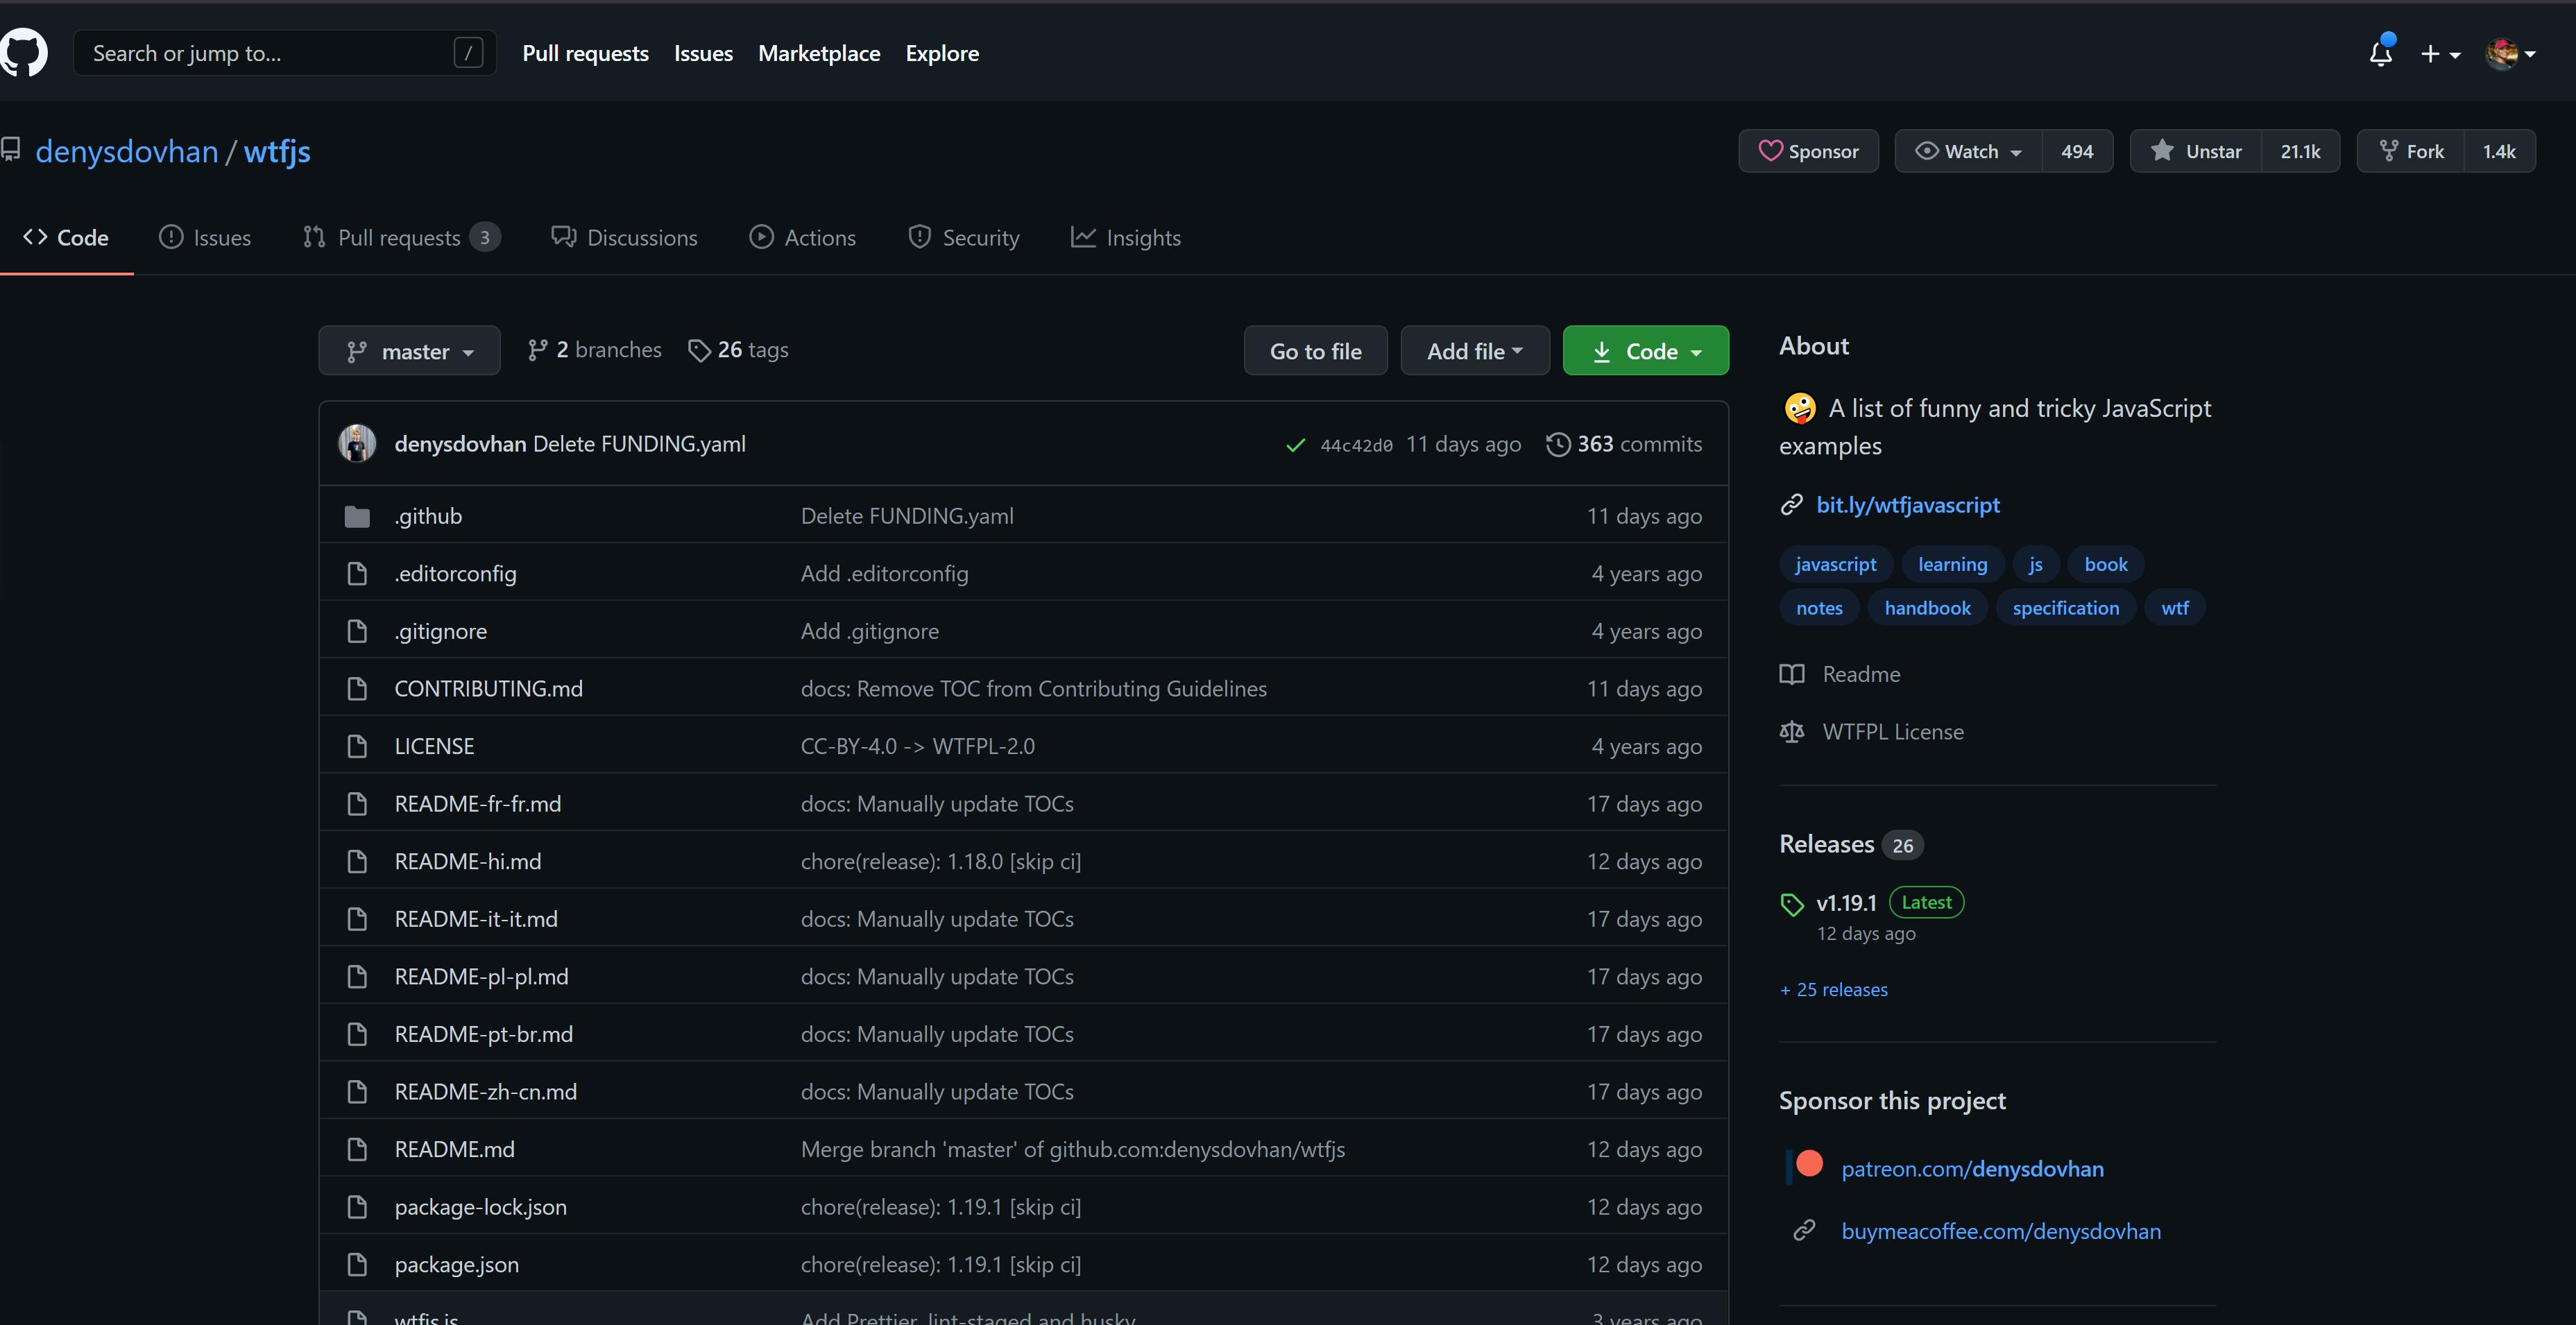Select the Code tab

66,238
